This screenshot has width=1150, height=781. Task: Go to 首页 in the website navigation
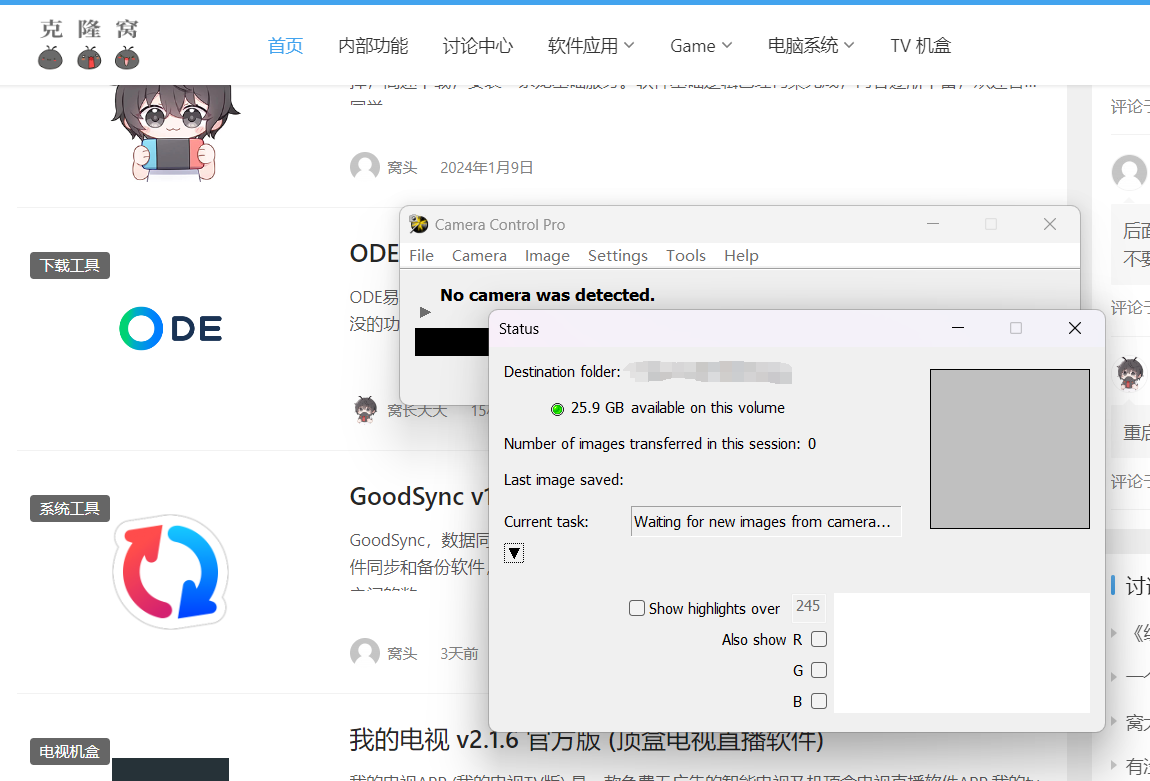coord(285,45)
